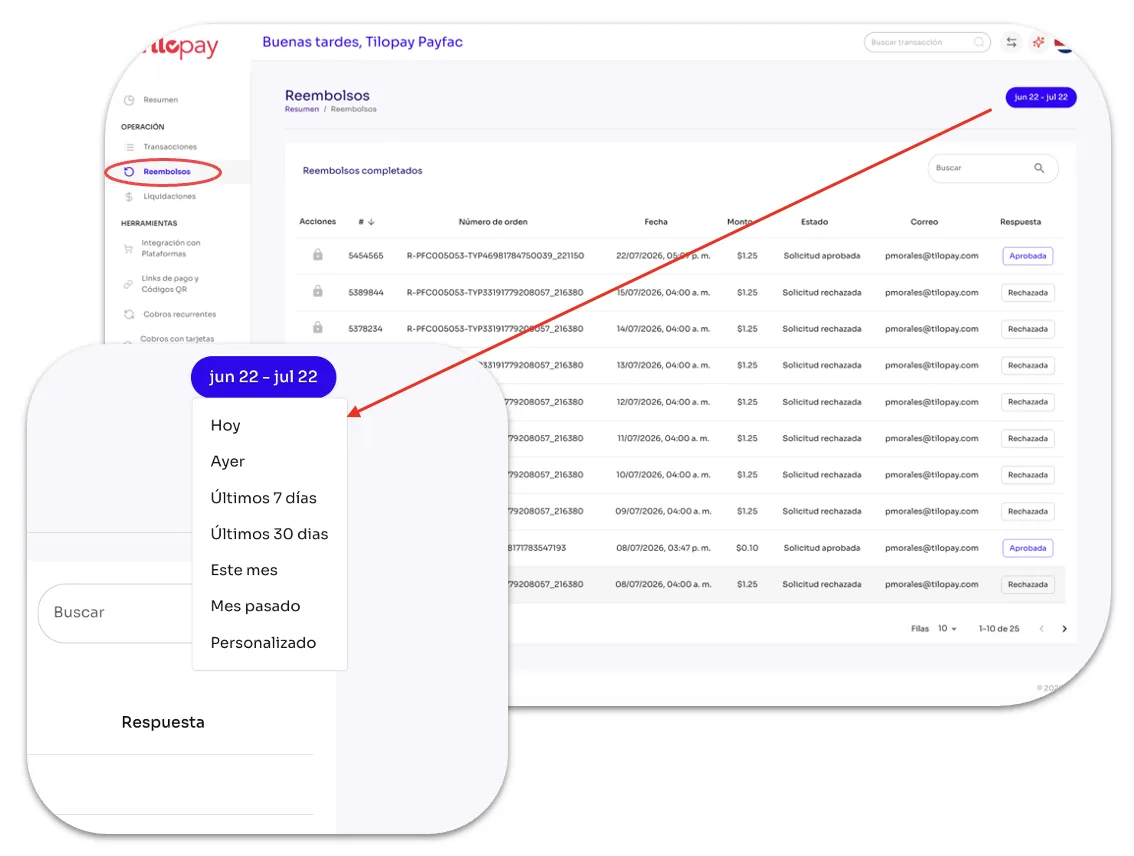Click Aprobada button for order 5454565

coord(1028,256)
